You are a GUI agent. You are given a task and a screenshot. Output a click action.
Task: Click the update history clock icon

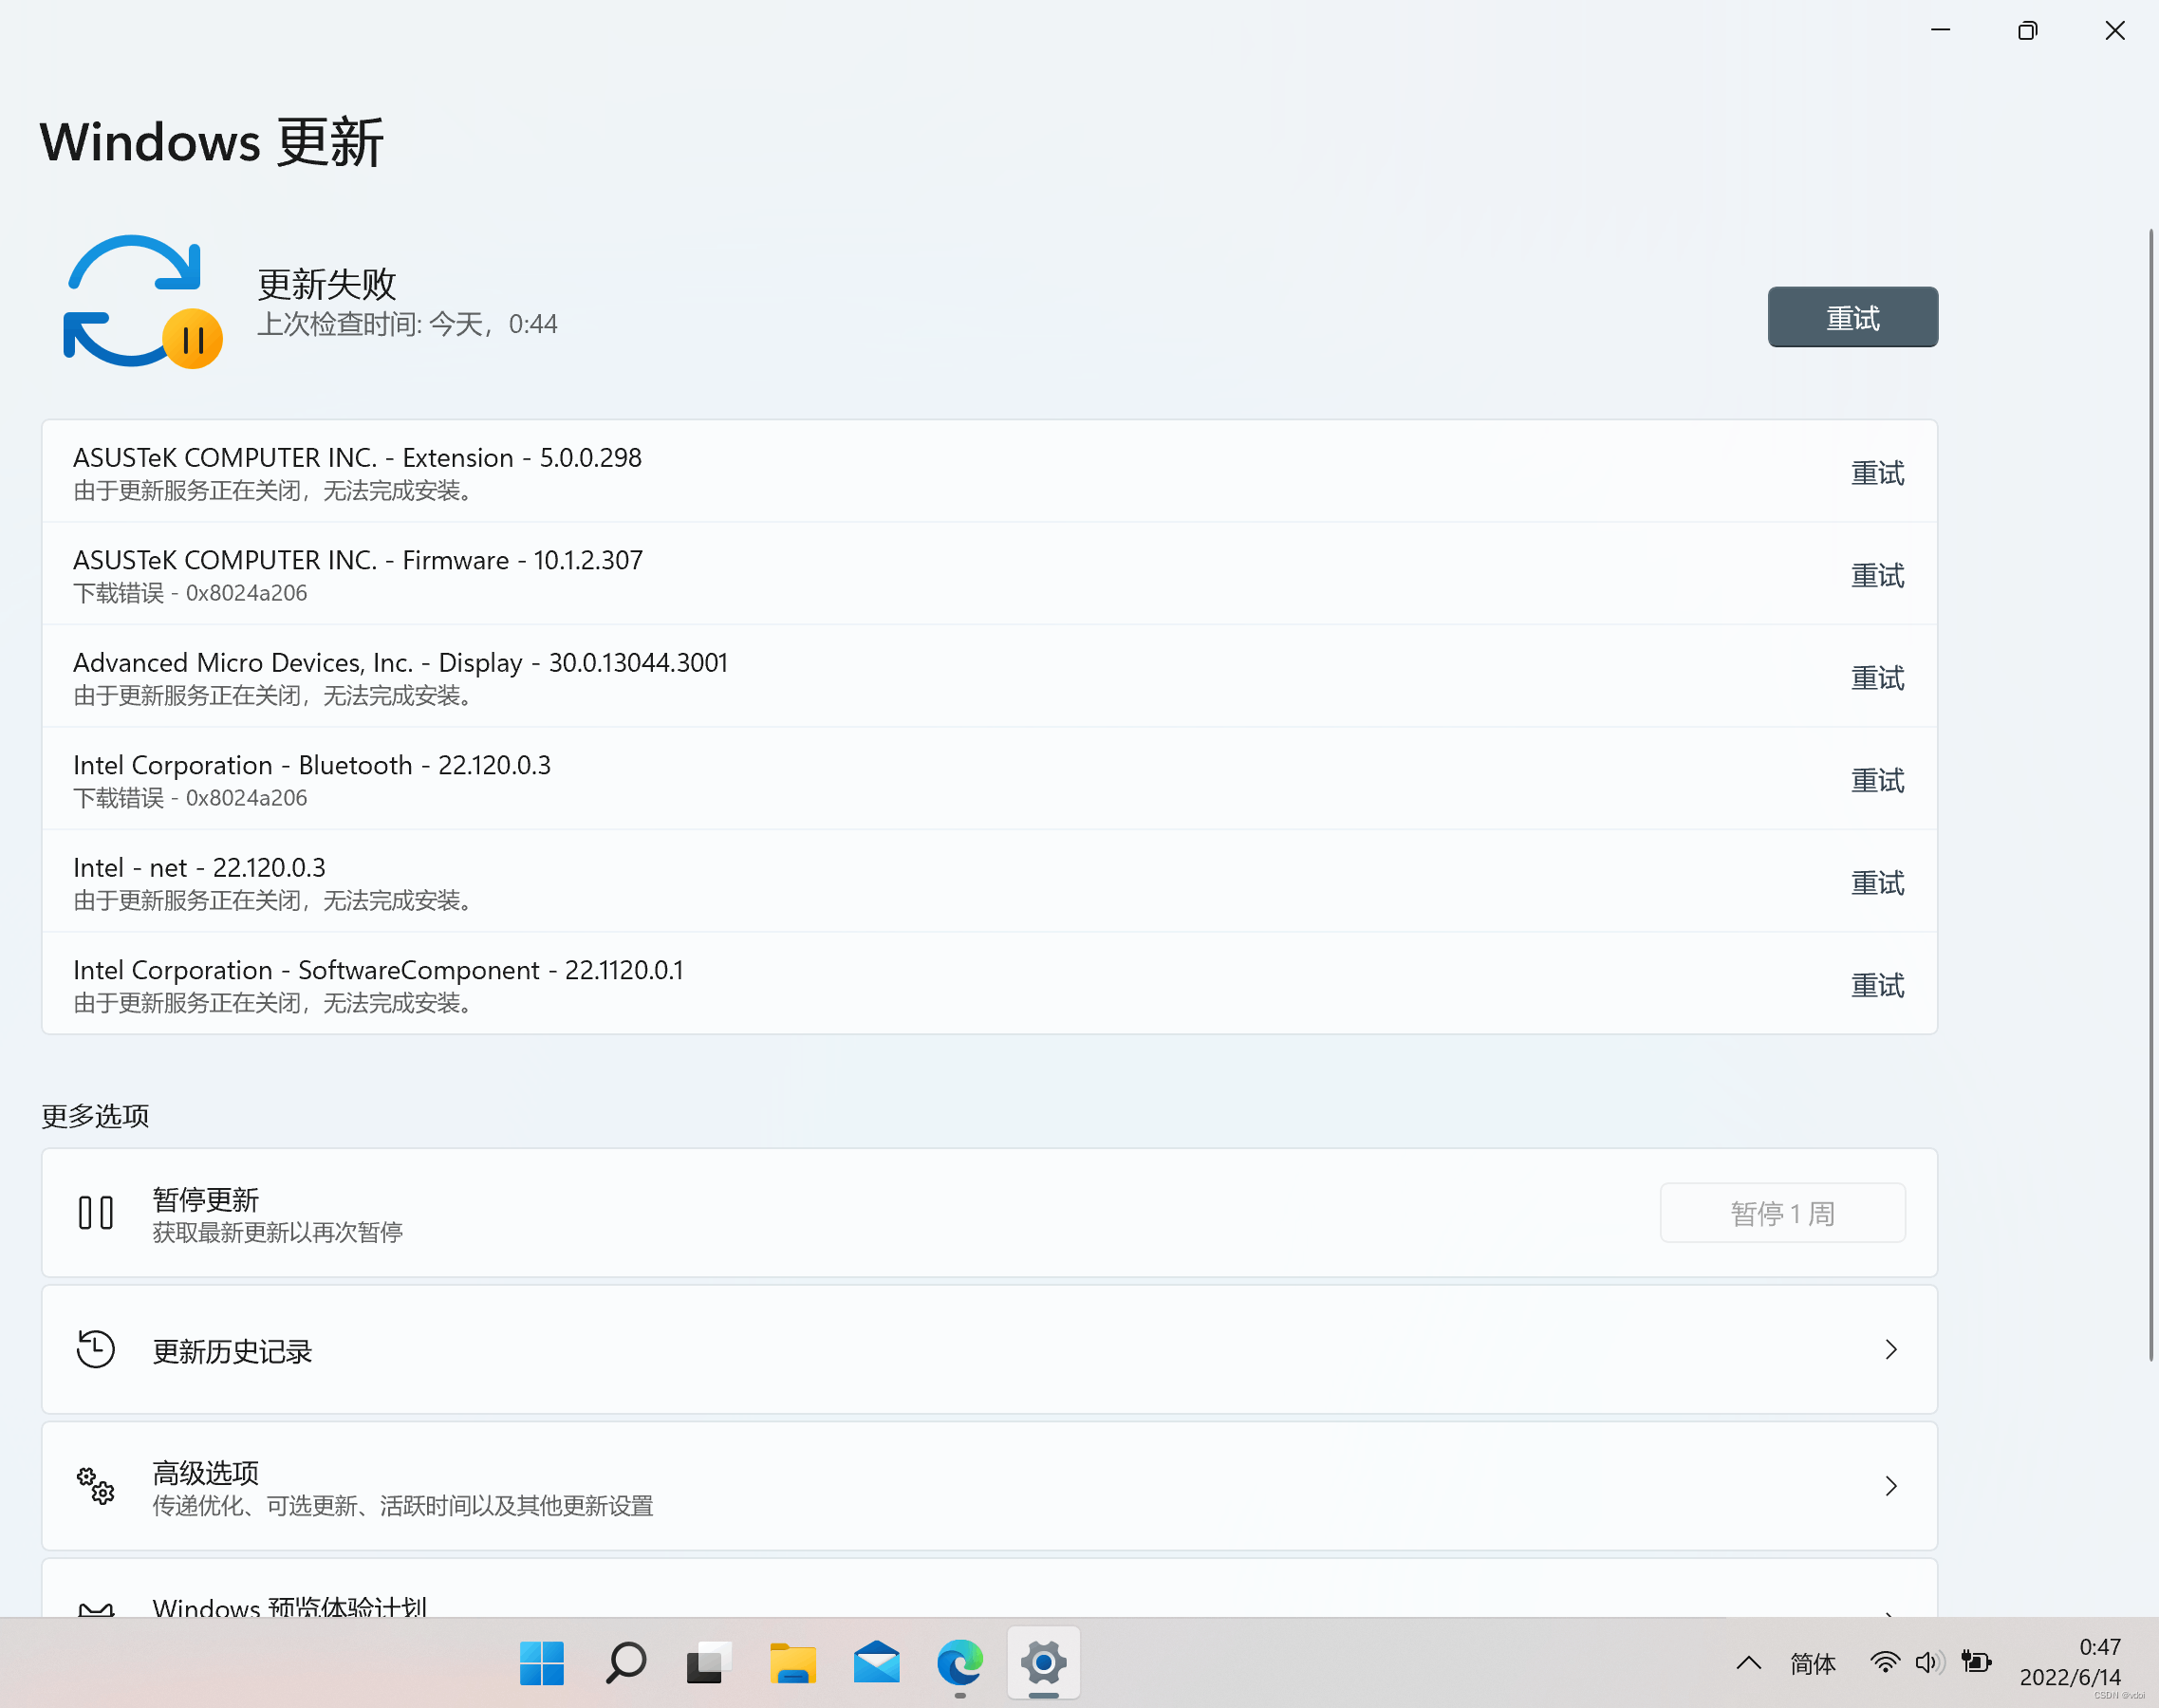pos(96,1349)
